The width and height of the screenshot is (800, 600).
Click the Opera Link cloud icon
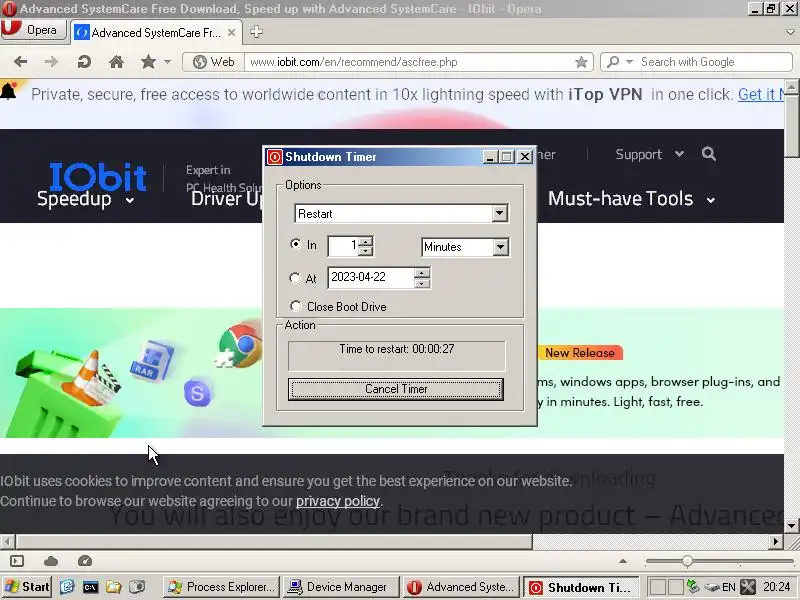(x=51, y=561)
